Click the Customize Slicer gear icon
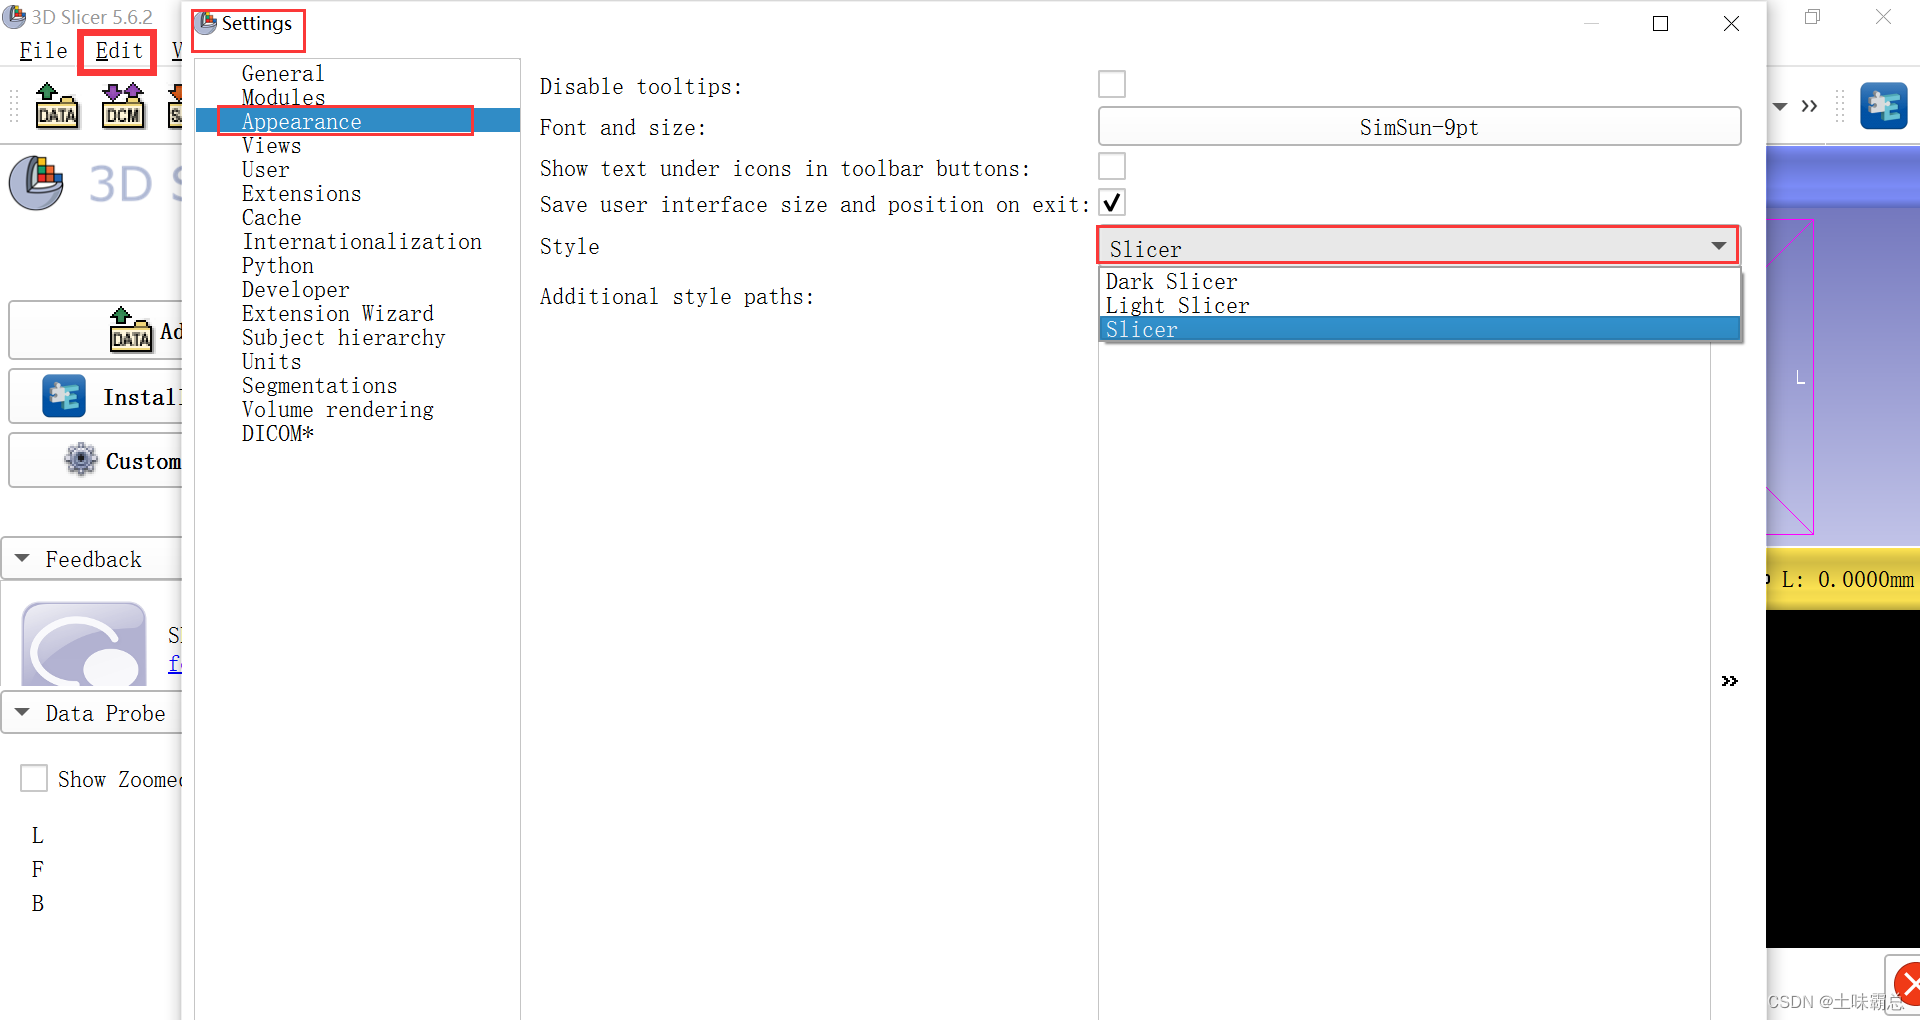Image resolution: width=1920 pixels, height=1020 pixels. (x=81, y=460)
